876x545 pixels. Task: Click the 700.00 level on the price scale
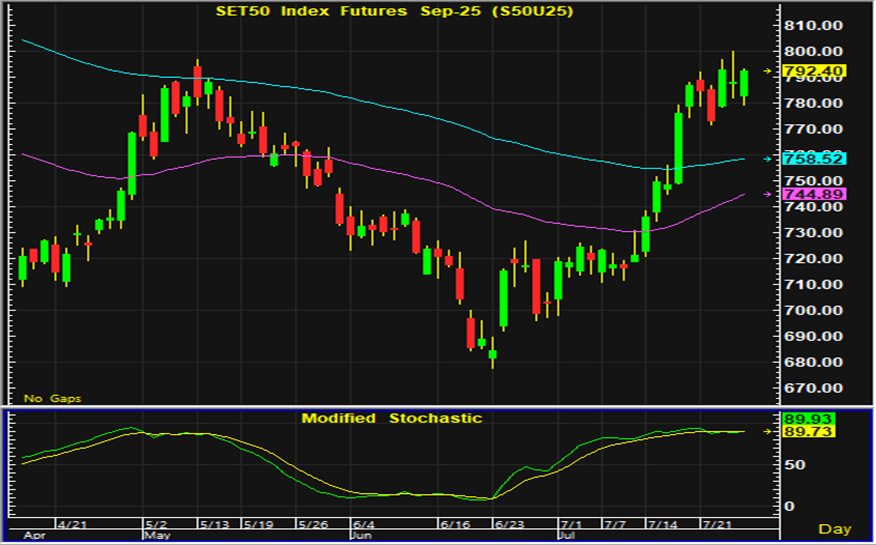[x=815, y=311]
